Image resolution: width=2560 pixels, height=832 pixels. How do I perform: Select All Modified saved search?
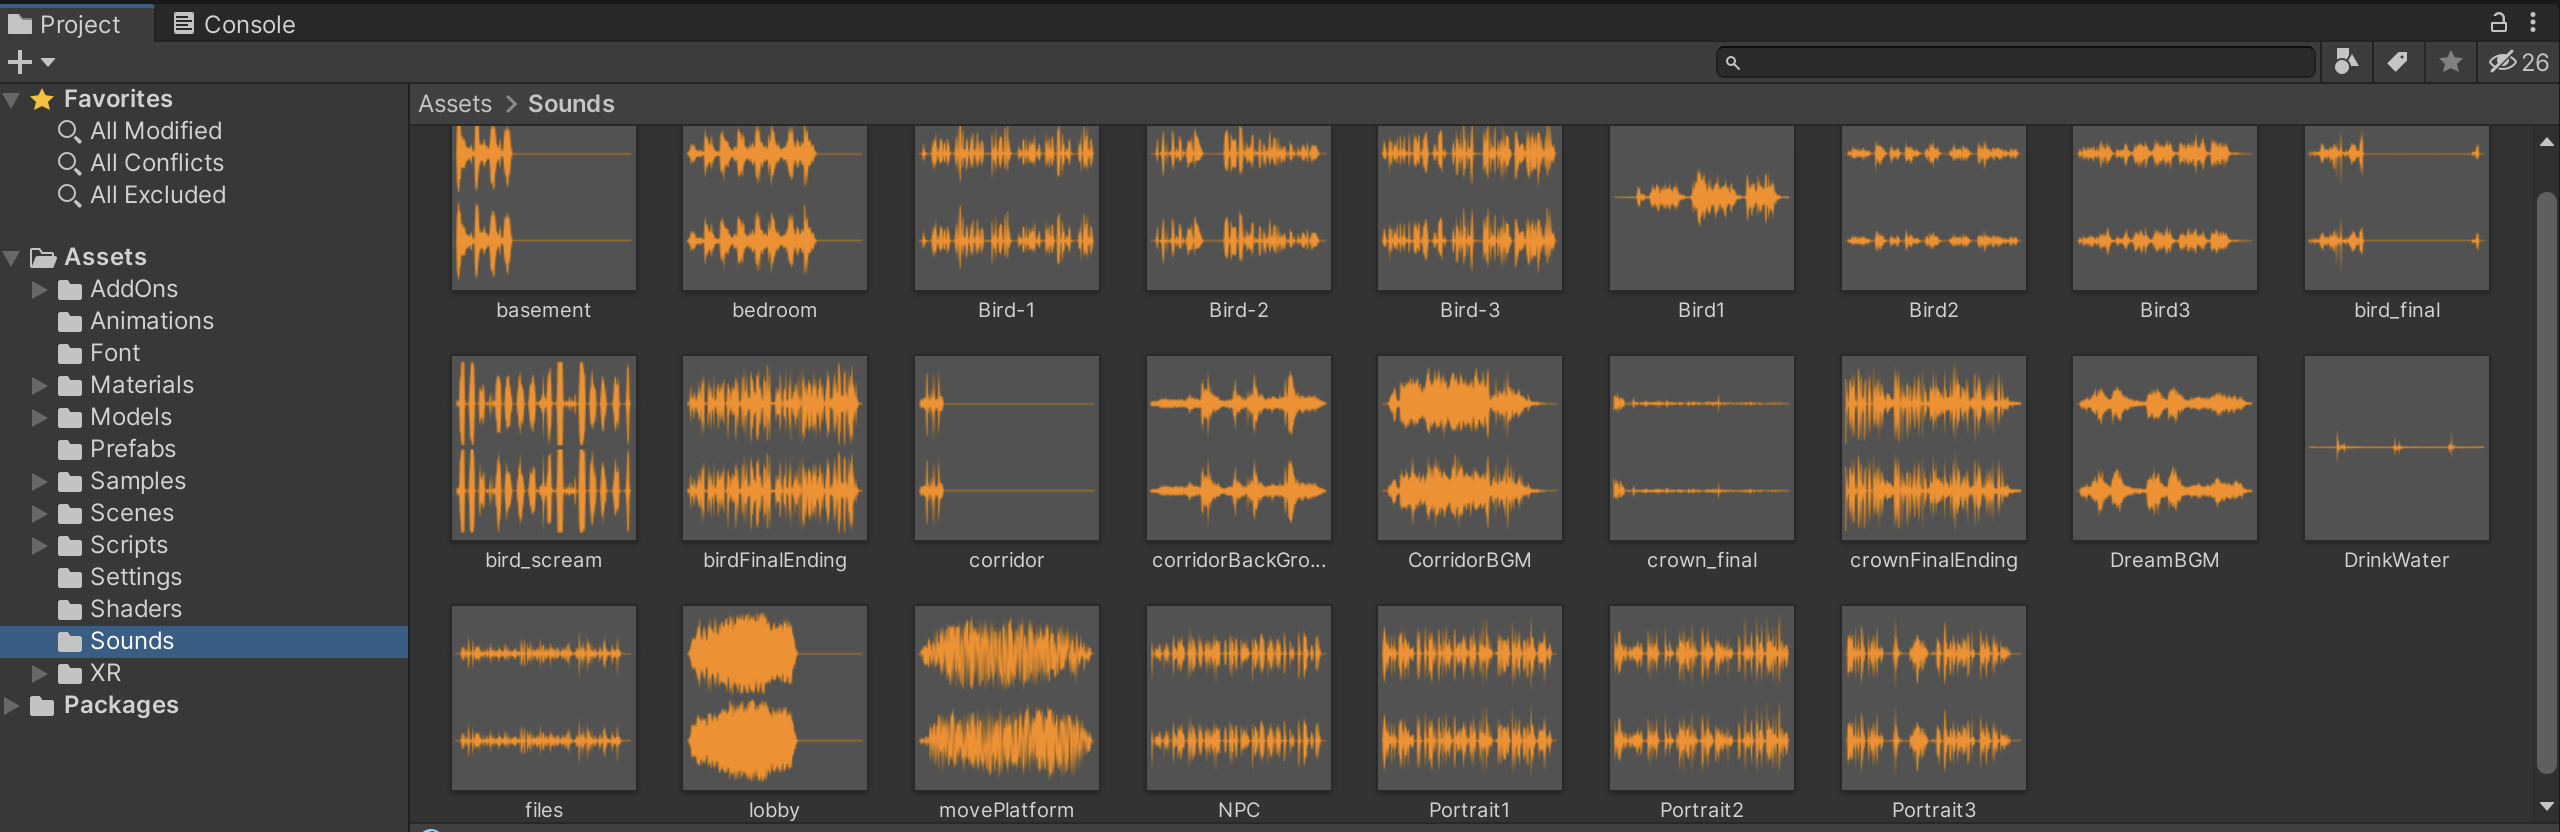(140, 131)
